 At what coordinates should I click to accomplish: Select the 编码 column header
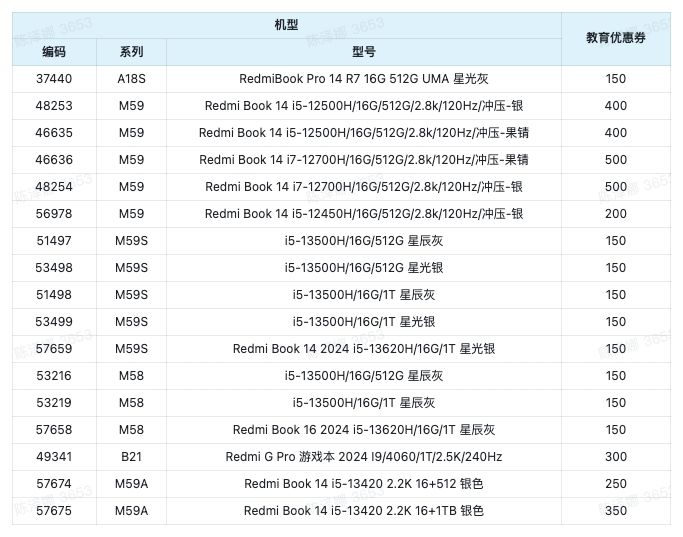pyautogui.click(x=54, y=51)
